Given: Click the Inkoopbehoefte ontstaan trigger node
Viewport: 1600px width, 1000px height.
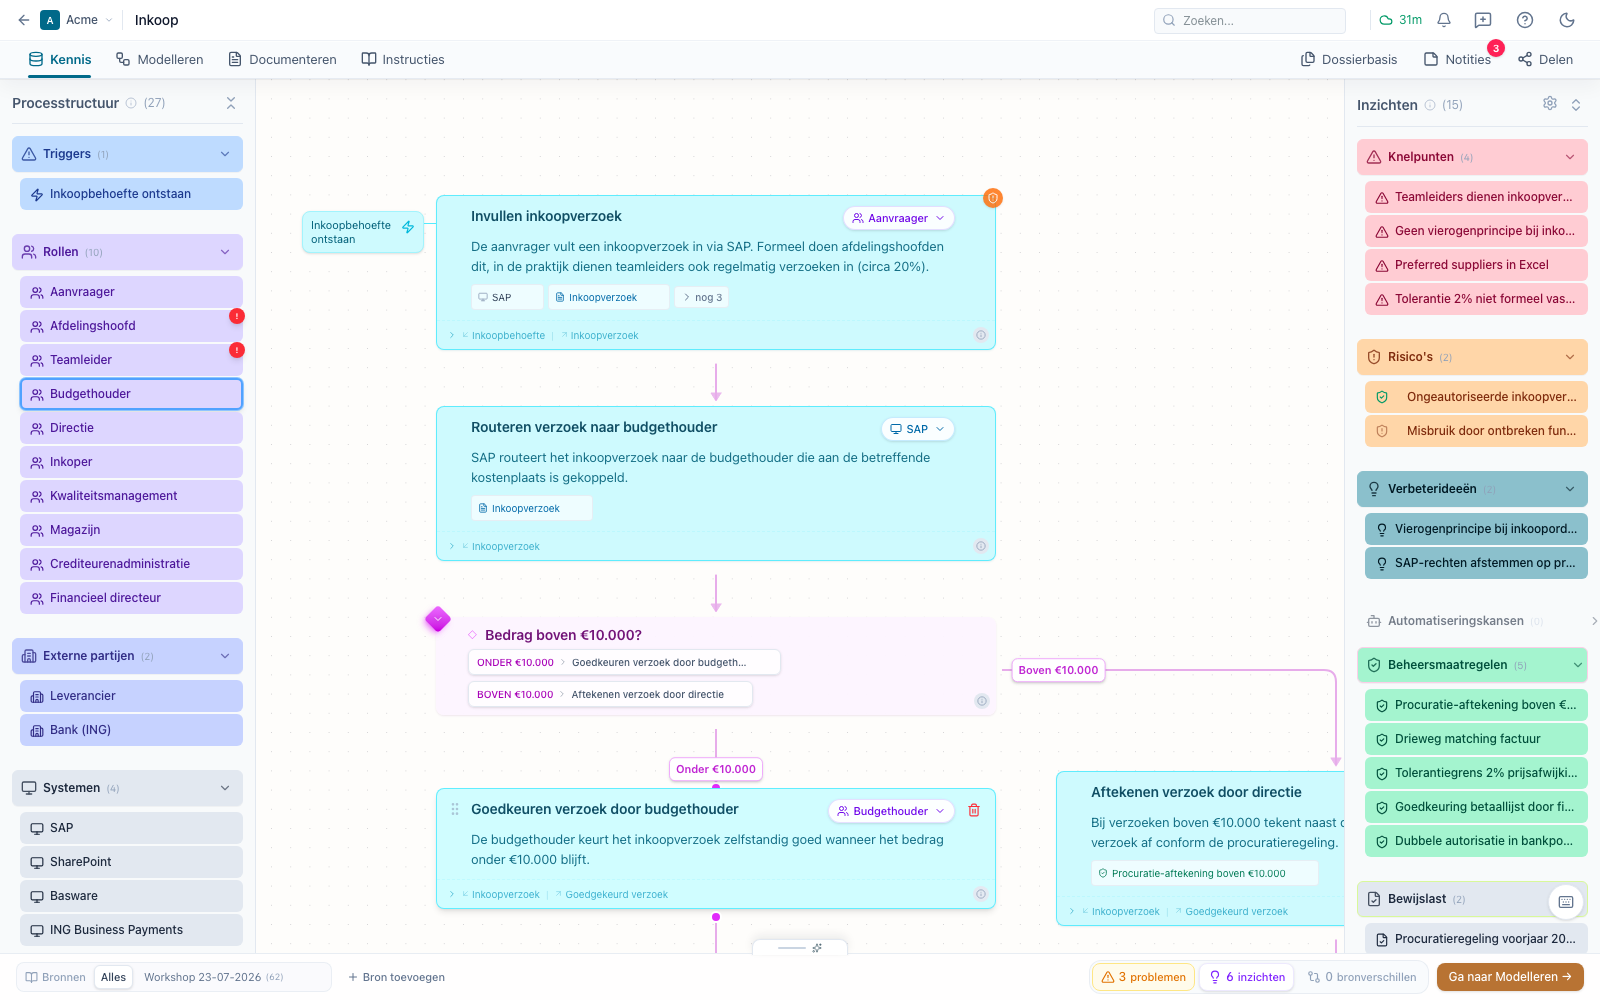Looking at the screenshot, I should [x=363, y=232].
